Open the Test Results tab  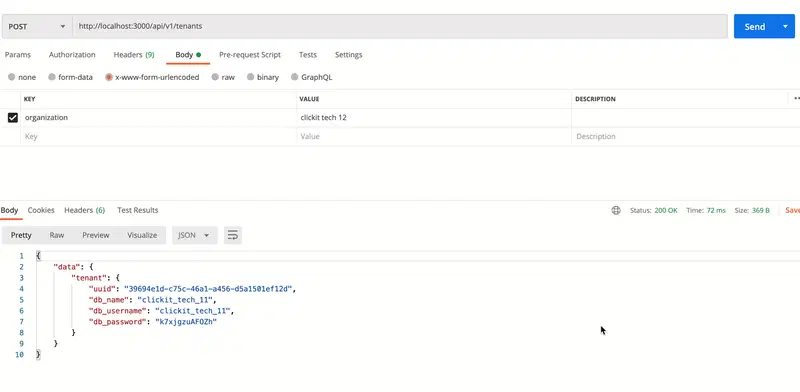point(138,210)
